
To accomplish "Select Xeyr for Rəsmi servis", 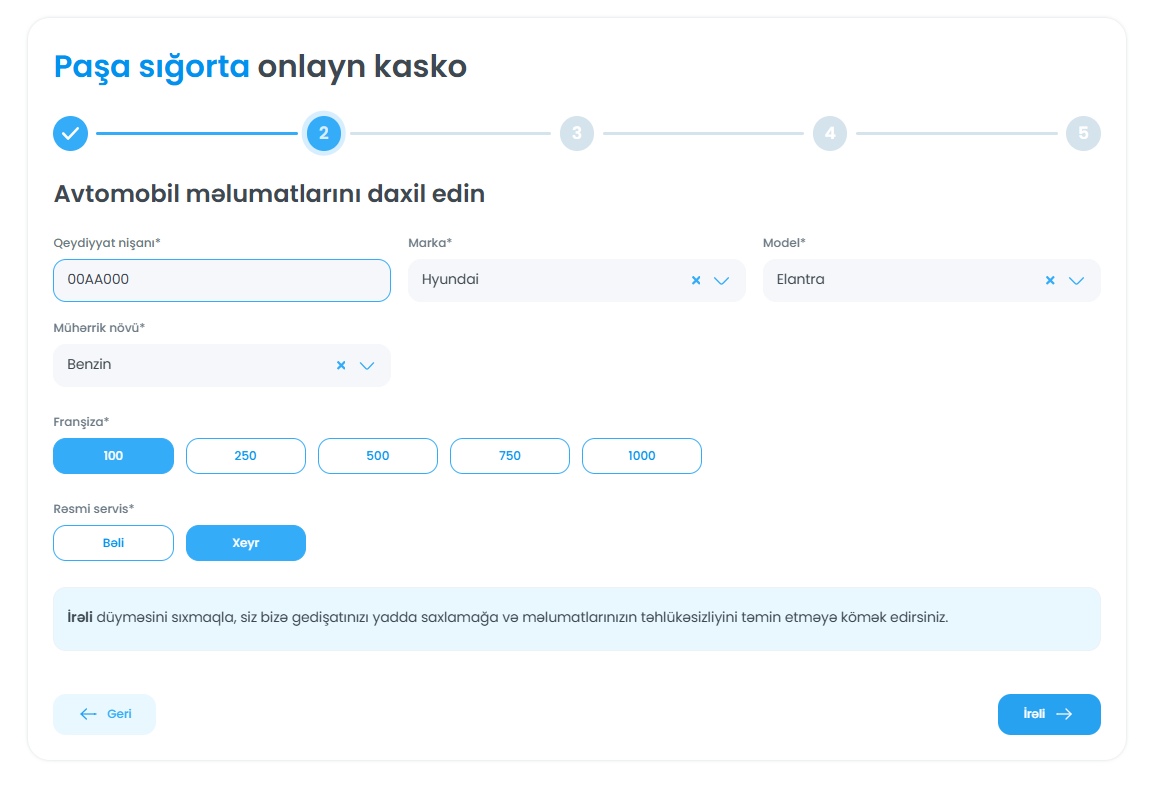I will [x=245, y=543].
